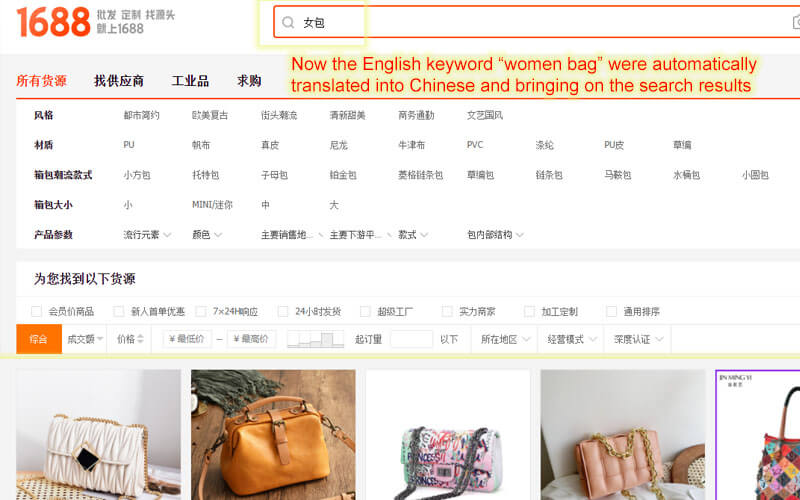Select the 工业品 tab
Screen dimensions: 800x500
190,81
